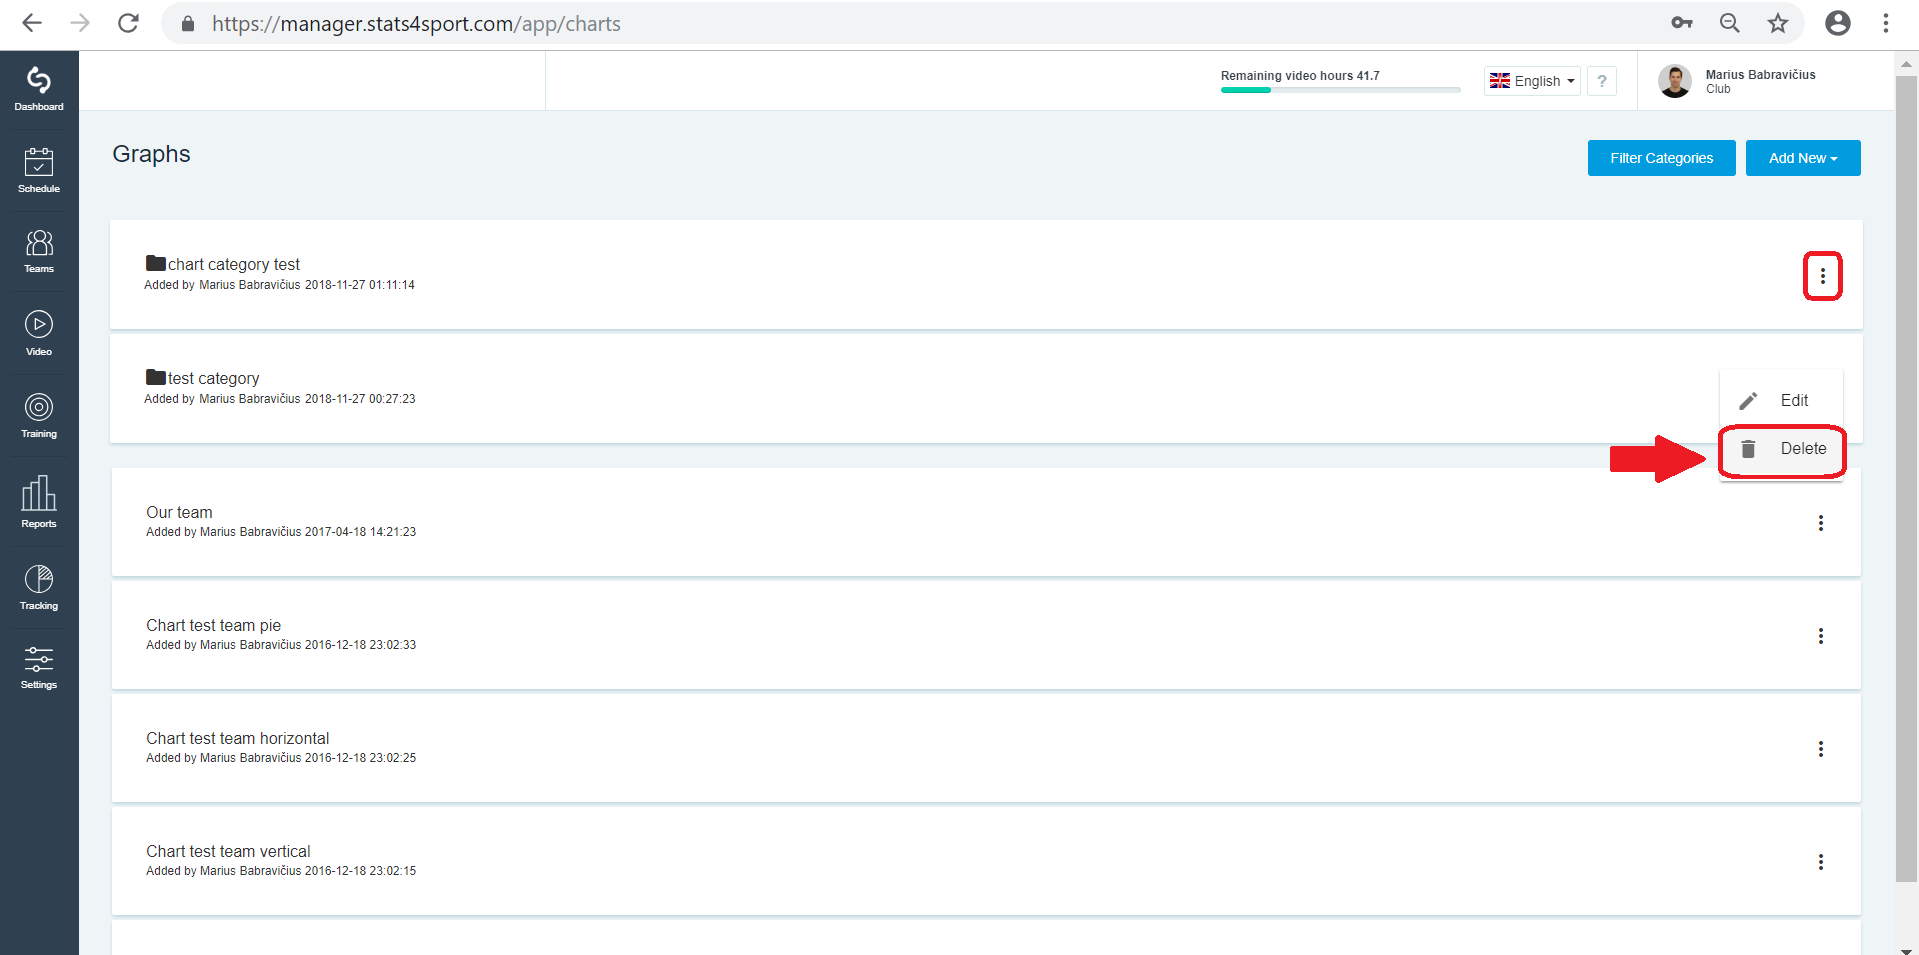Image resolution: width=1919 pixels, height=955 pixels.
Task: Open Chart test team vertical graph
Action: (228, 851)
